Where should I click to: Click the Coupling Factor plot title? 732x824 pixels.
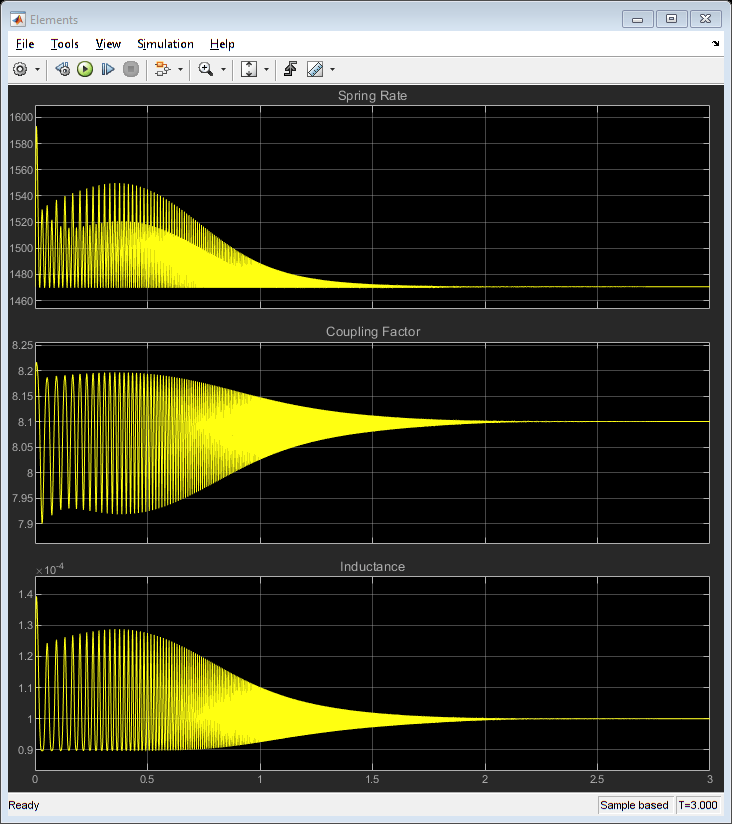[373, 332]
